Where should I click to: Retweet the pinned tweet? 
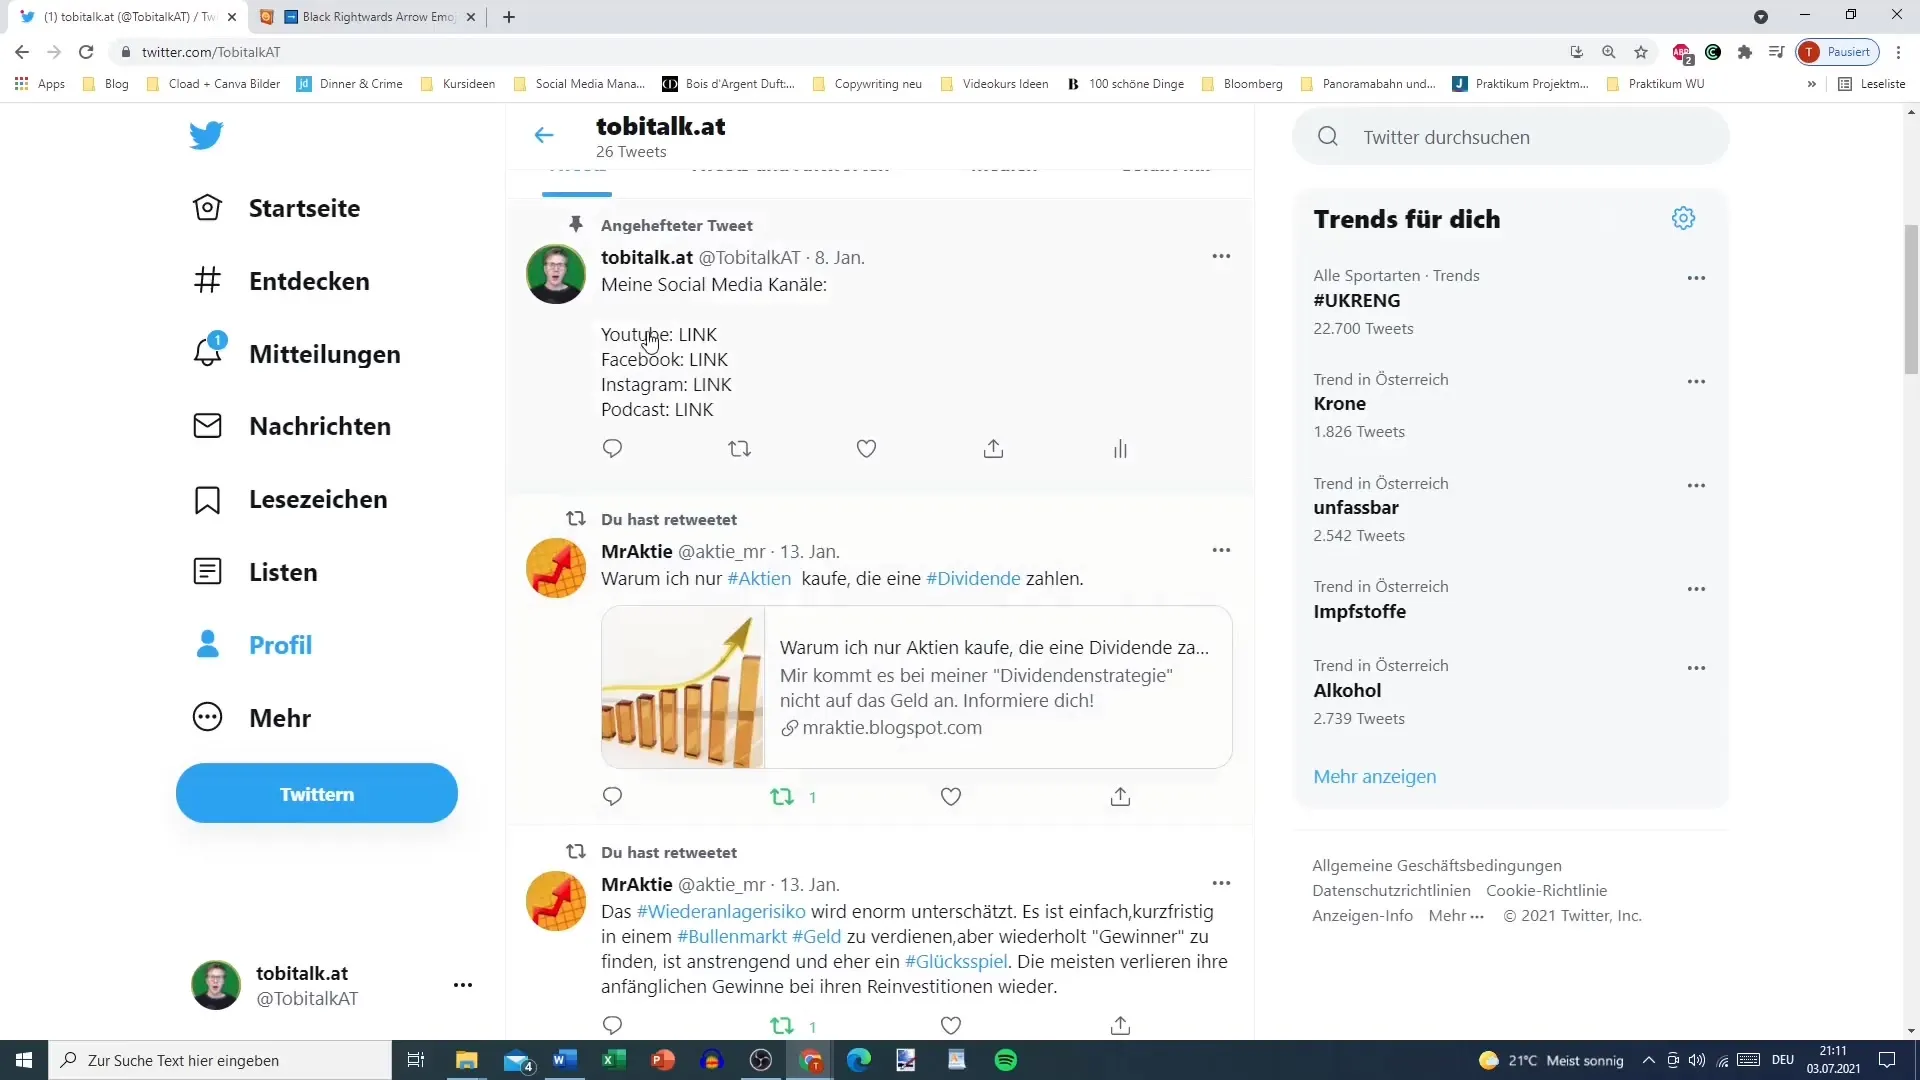[x=739, y=449]
